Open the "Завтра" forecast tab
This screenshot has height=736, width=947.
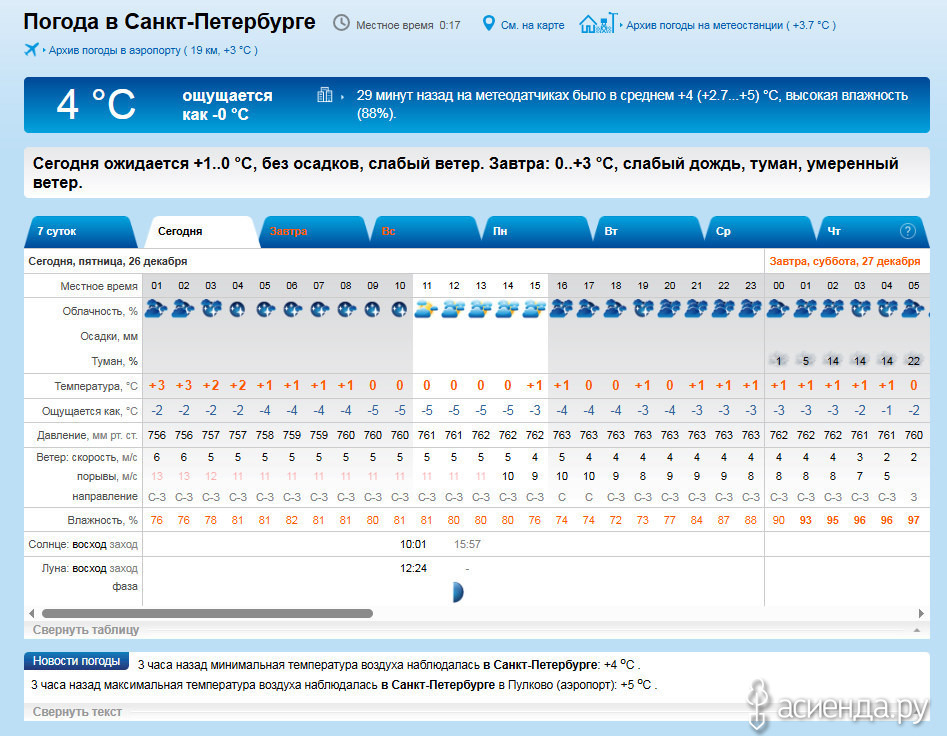point(289,232)
